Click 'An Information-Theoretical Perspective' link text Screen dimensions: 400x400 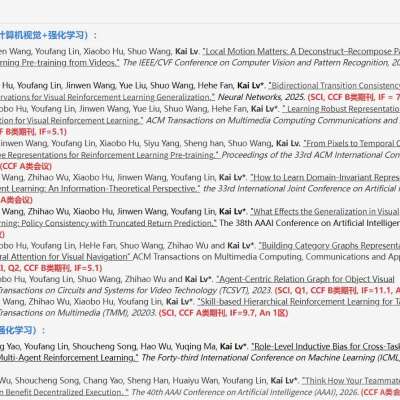pos(100,189)
